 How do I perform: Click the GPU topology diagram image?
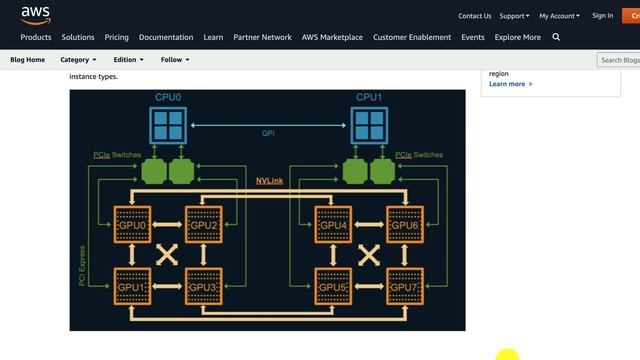point(267,210)
